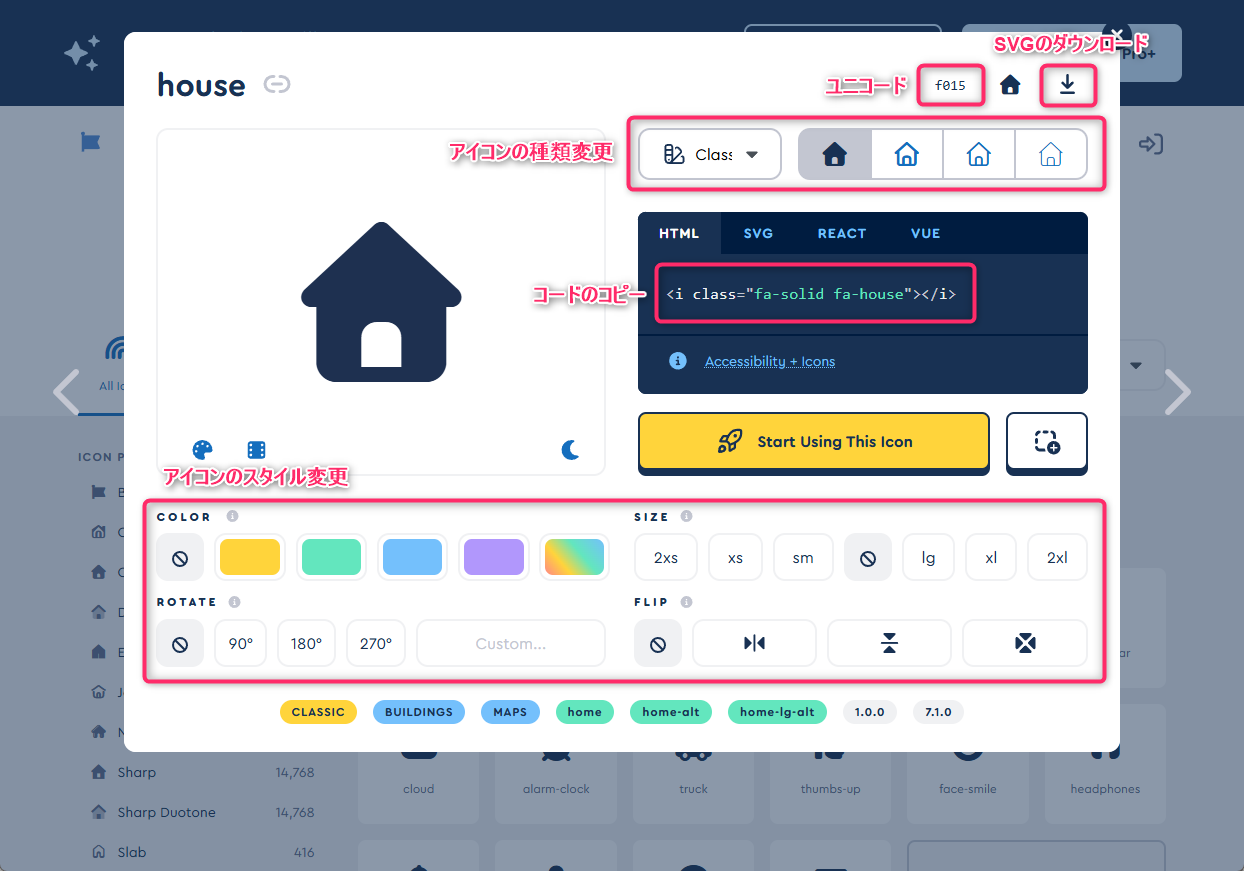Viewport: 1244px width, 871px height.
Task: Switch to the SVG code tab
Action: [x=758, y=233]
